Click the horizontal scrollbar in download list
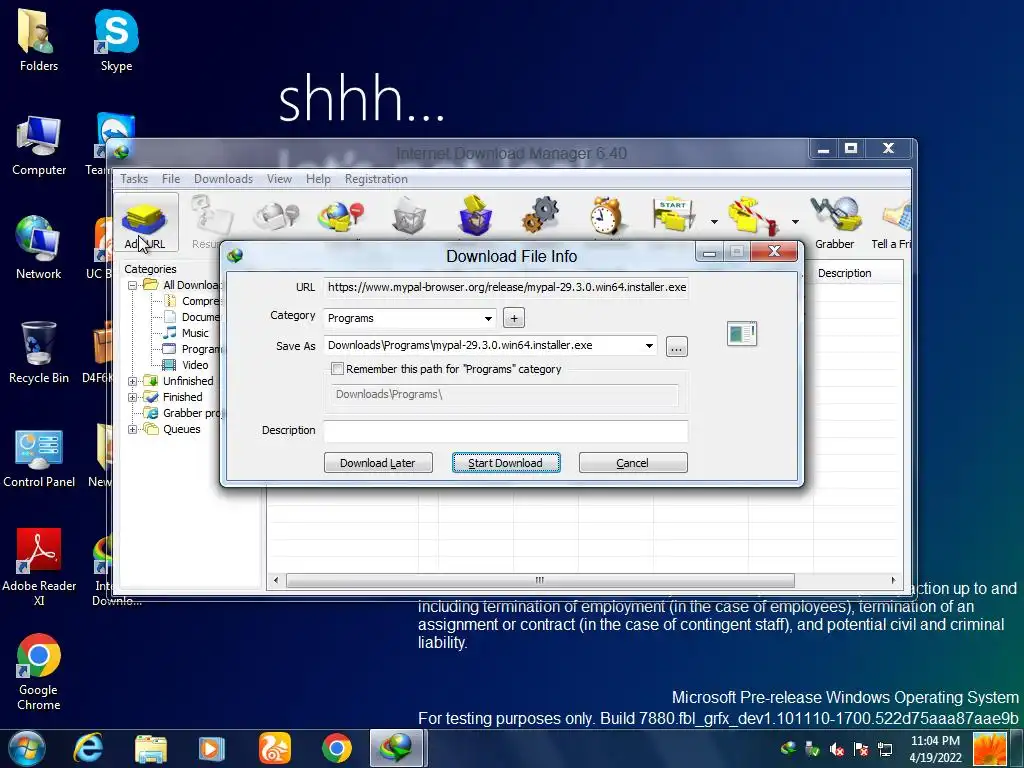 [540, 580]
